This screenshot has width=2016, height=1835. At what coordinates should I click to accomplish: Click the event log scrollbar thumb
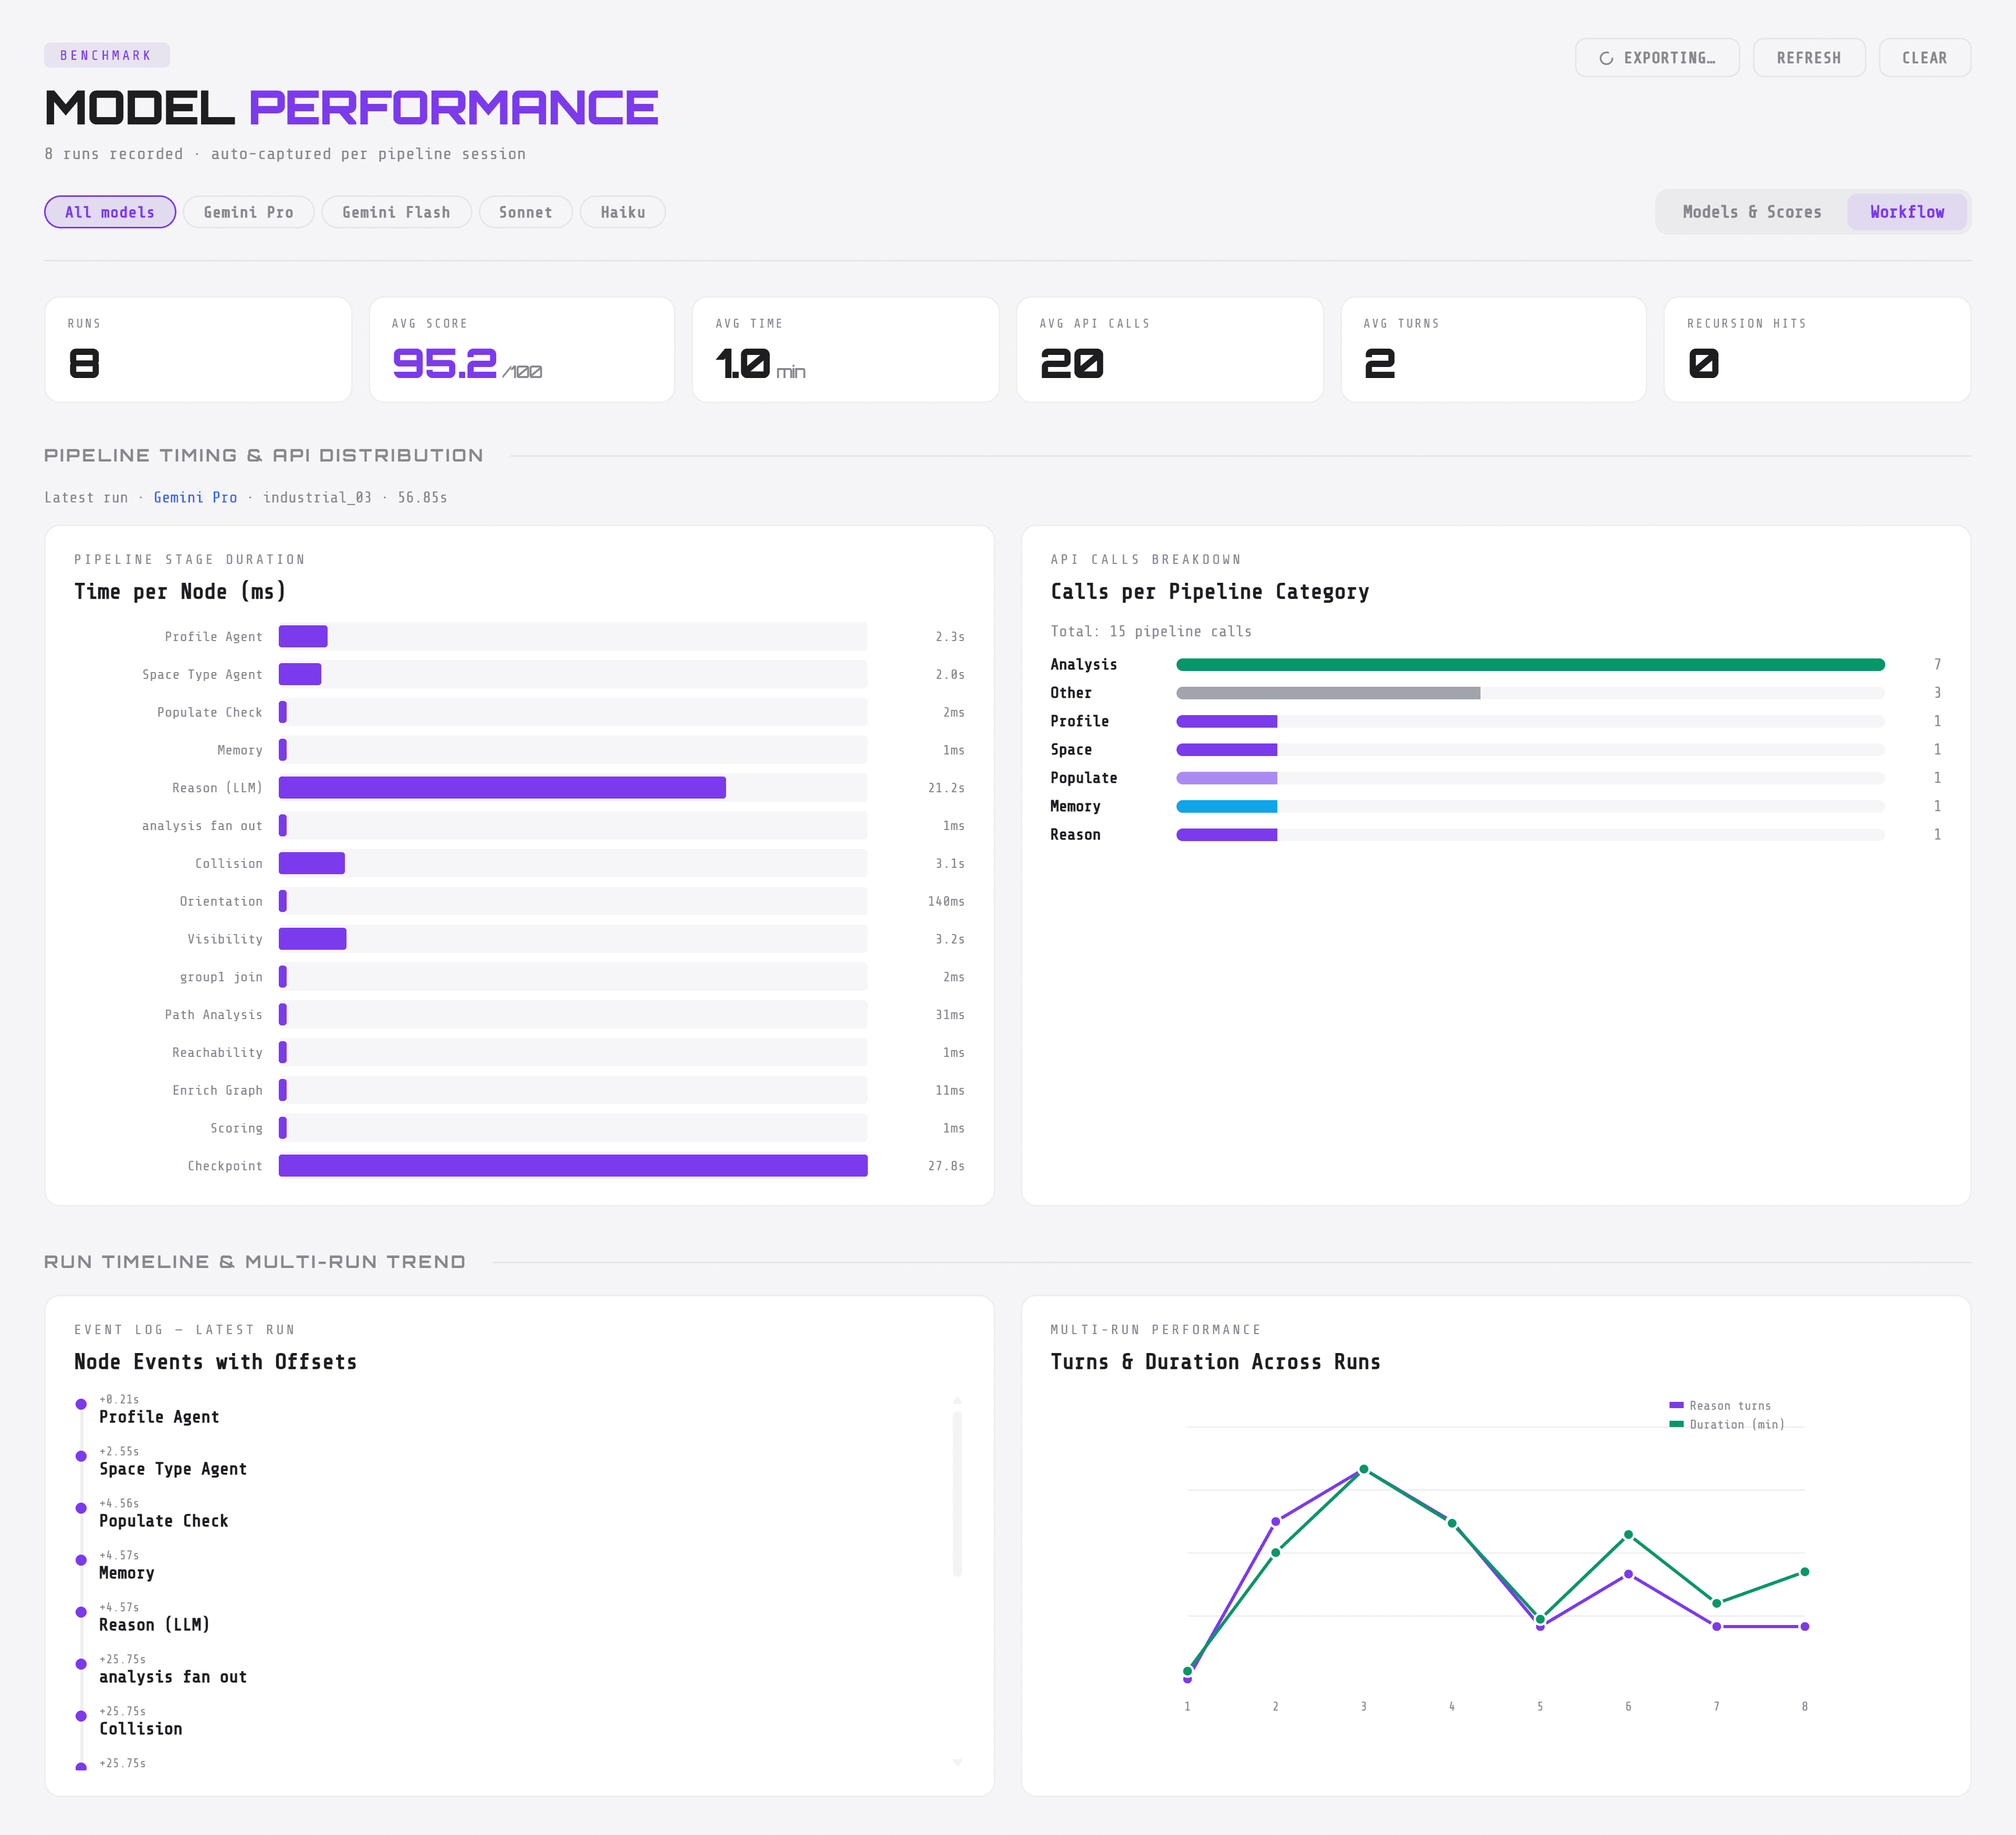[x=957, y=1493]
